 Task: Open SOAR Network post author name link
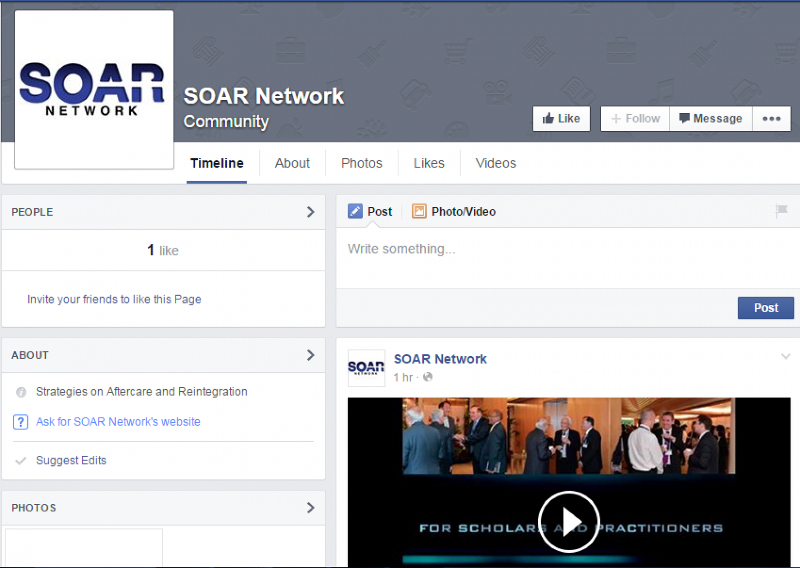(x=440, y=359)
